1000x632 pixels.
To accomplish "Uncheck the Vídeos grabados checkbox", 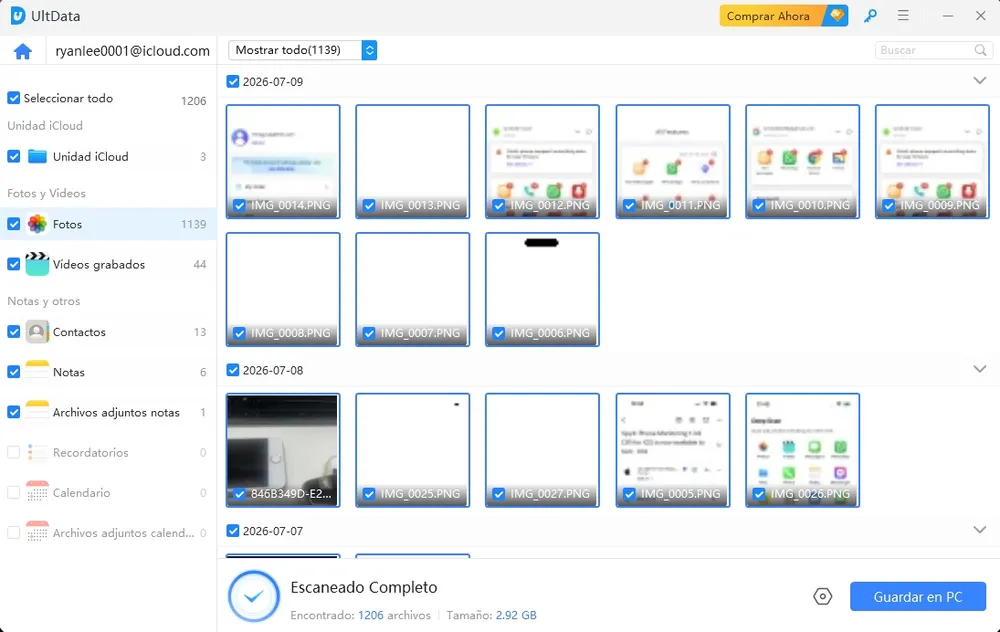I will pos(13,264).
